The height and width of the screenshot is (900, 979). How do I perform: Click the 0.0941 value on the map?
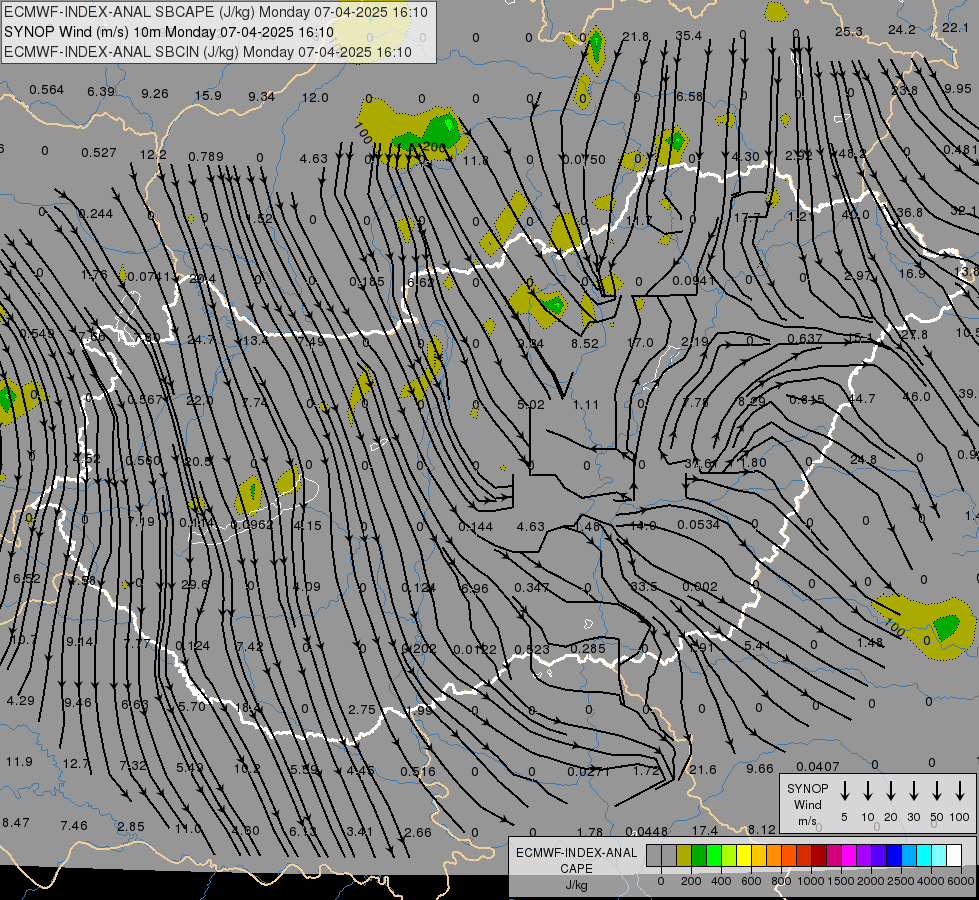[x=693, y=280]
